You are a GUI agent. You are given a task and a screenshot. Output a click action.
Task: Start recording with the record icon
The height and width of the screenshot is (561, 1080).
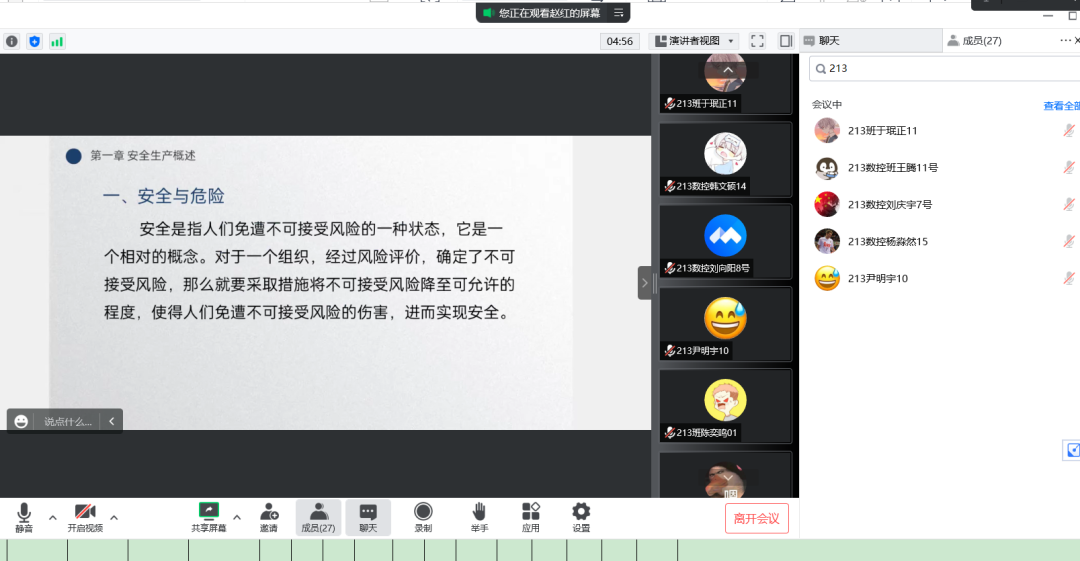click(423, 512)
